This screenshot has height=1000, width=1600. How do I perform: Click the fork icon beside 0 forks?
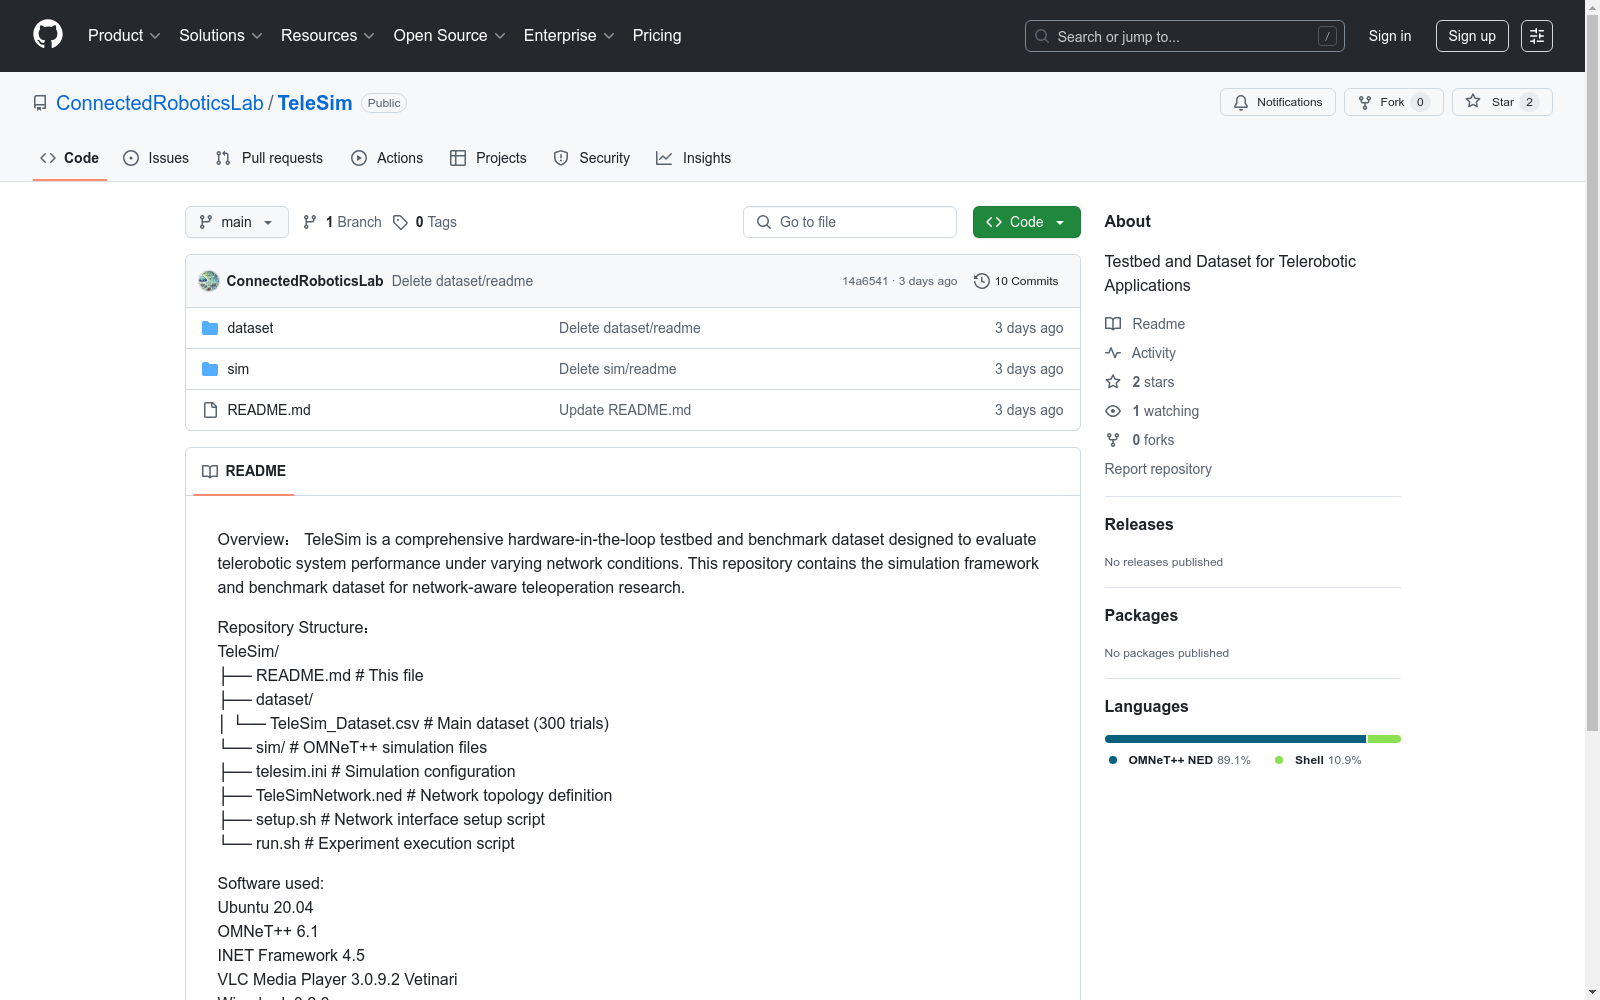click(x=1113, y=440)
